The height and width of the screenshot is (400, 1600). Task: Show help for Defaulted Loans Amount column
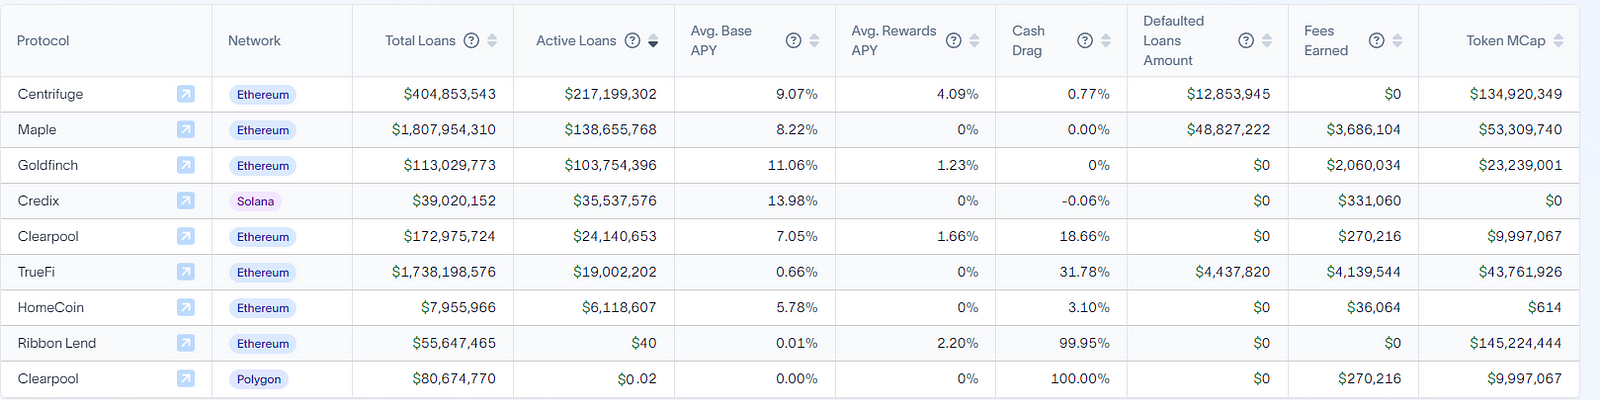pos(1246,41)
